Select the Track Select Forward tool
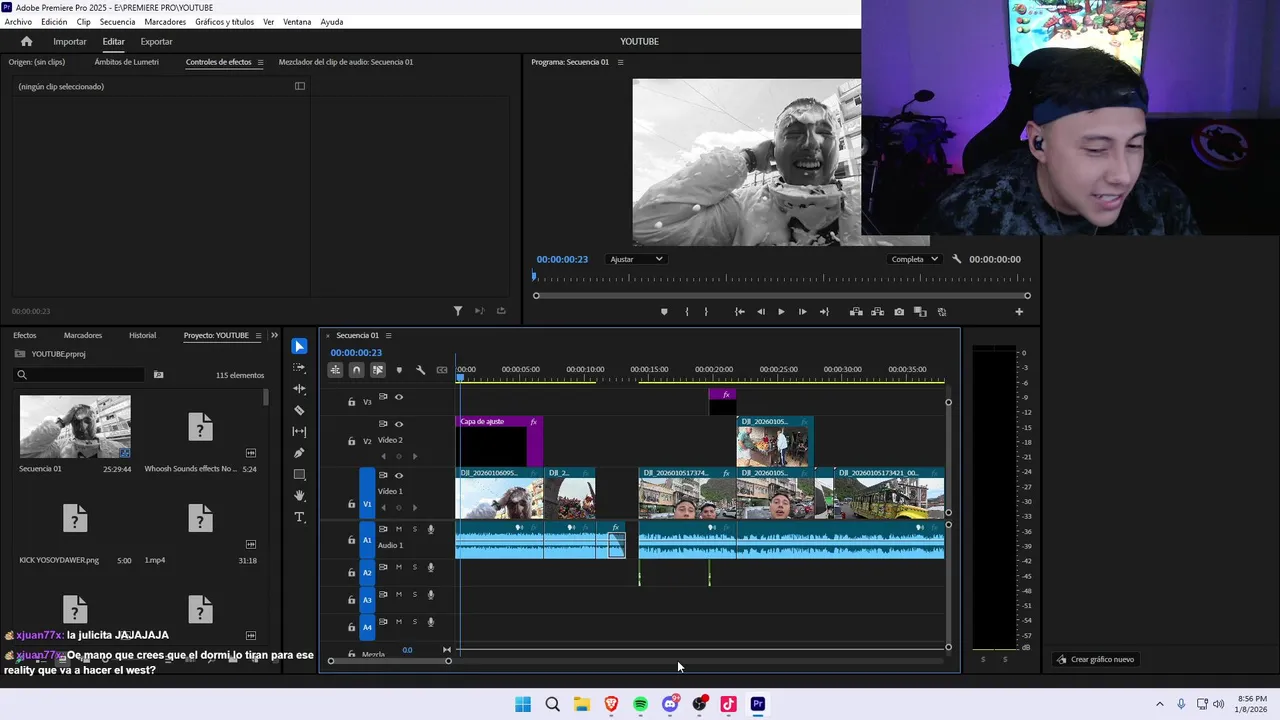 299,367
